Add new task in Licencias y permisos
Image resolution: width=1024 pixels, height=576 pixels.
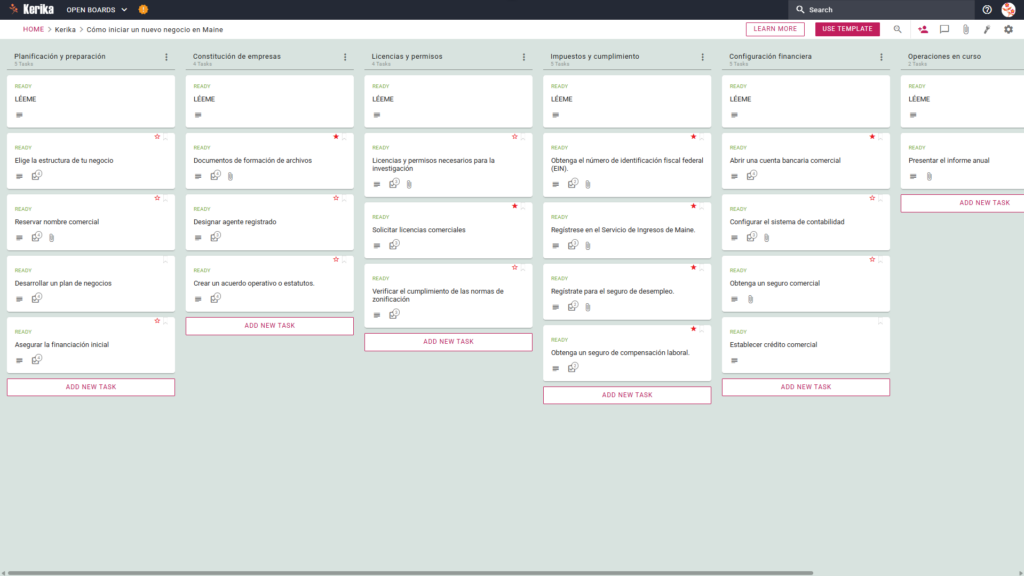point(448,342)
